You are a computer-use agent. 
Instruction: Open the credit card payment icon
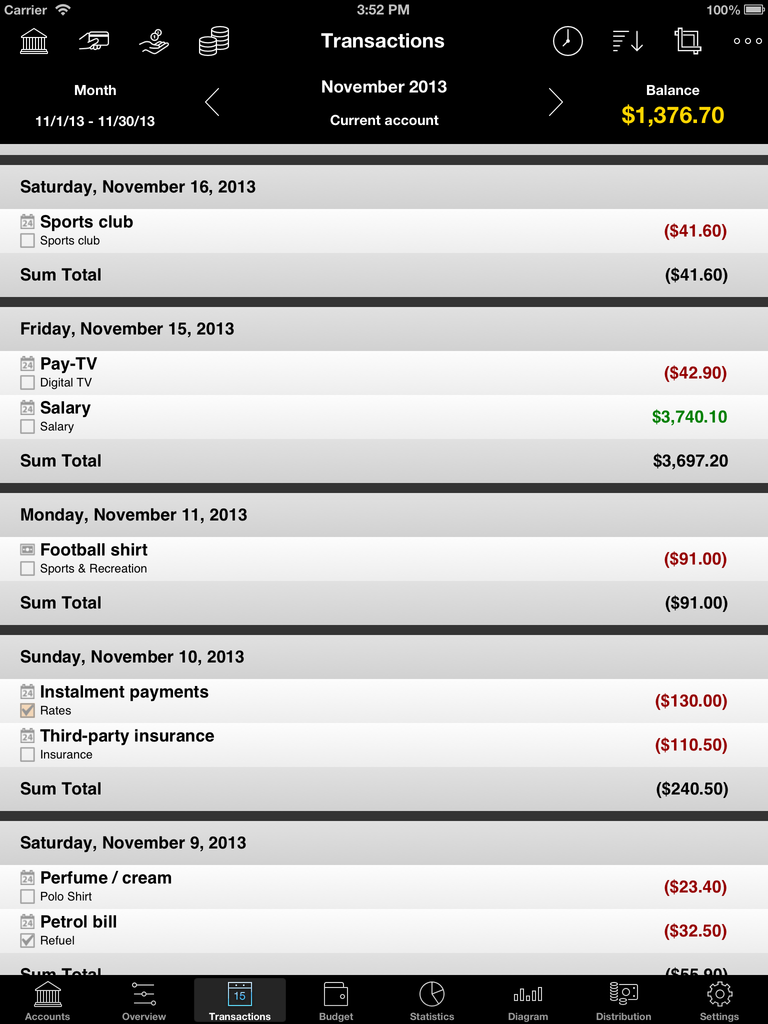click(94, 41)
